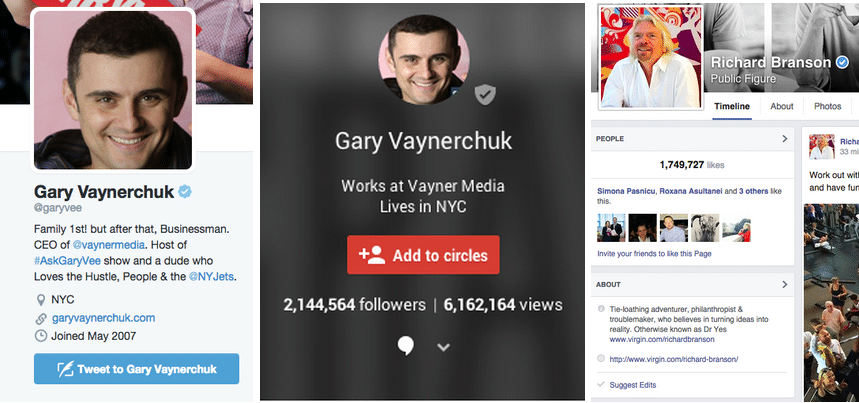Click Twitter verified badge beside Gary Vaynerchuk

click(185, 192)
